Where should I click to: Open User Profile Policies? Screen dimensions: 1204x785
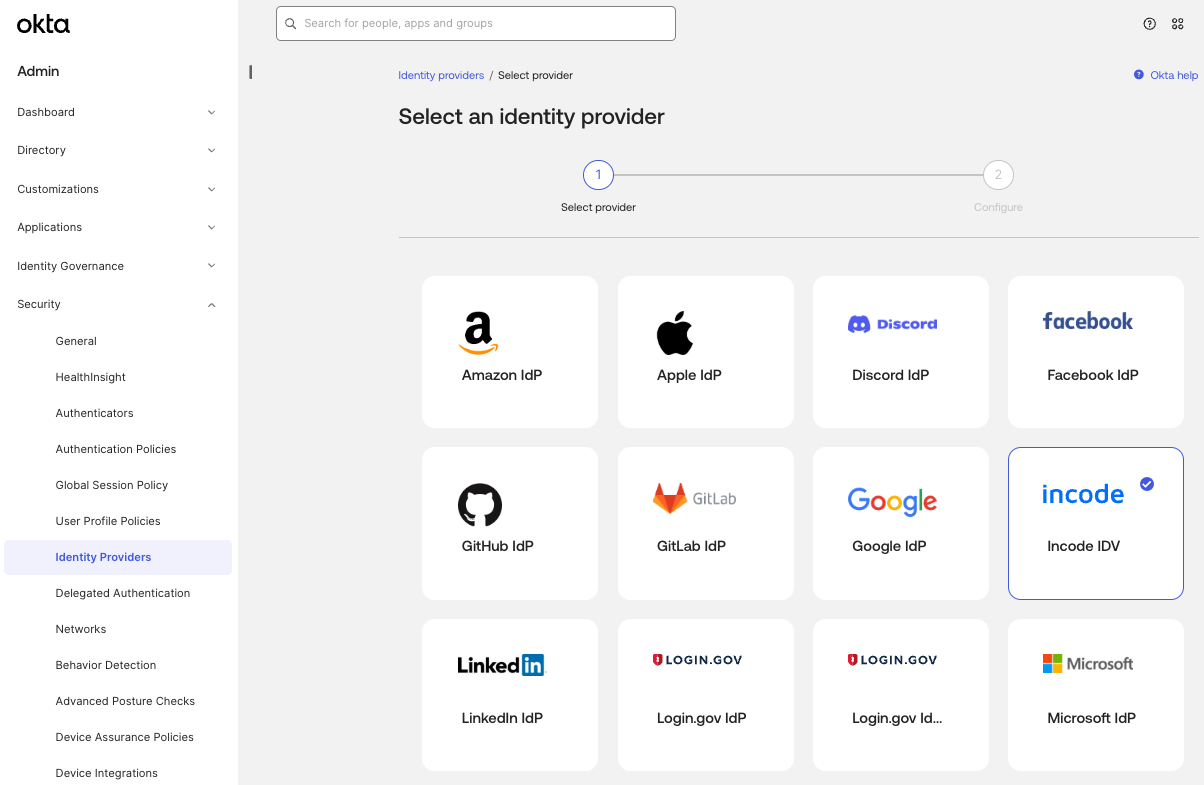point(108,521)
